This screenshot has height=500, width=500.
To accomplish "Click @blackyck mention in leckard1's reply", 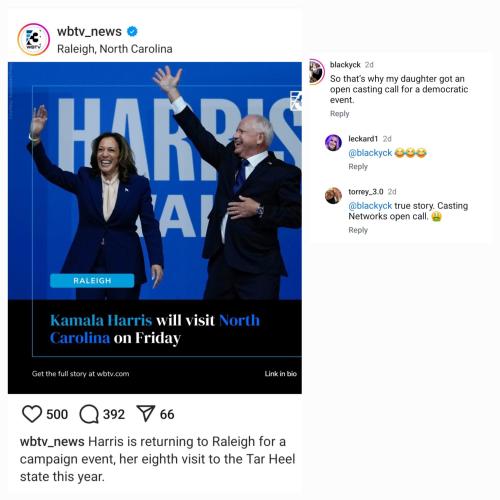I will [x=370, y=153].
